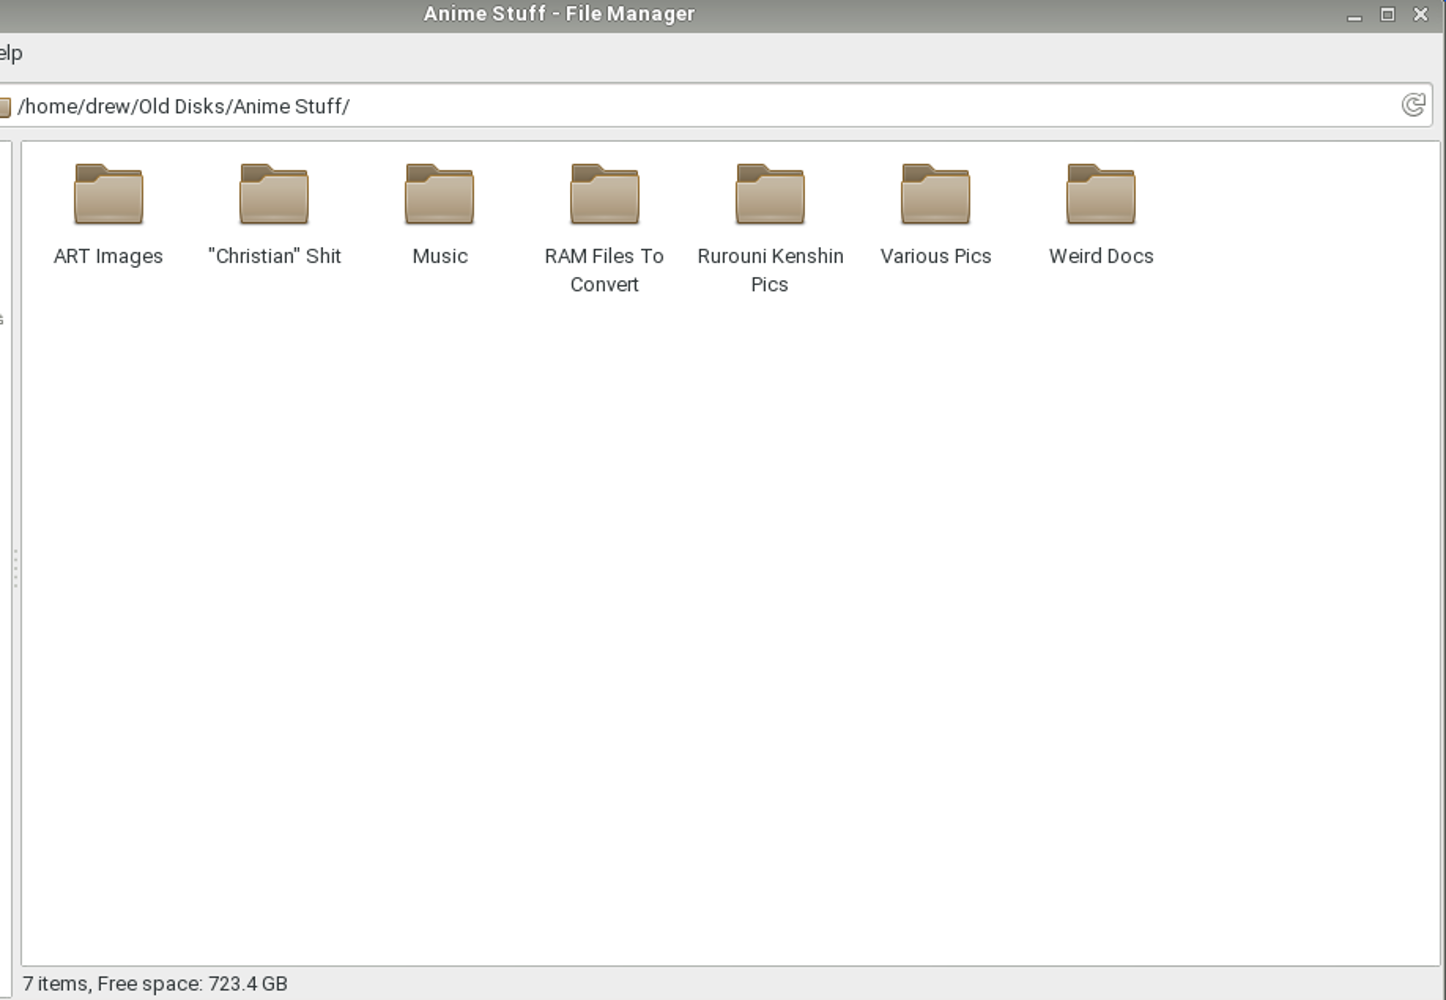Open Rurouni Kenshin Pics folder icon

770,195
